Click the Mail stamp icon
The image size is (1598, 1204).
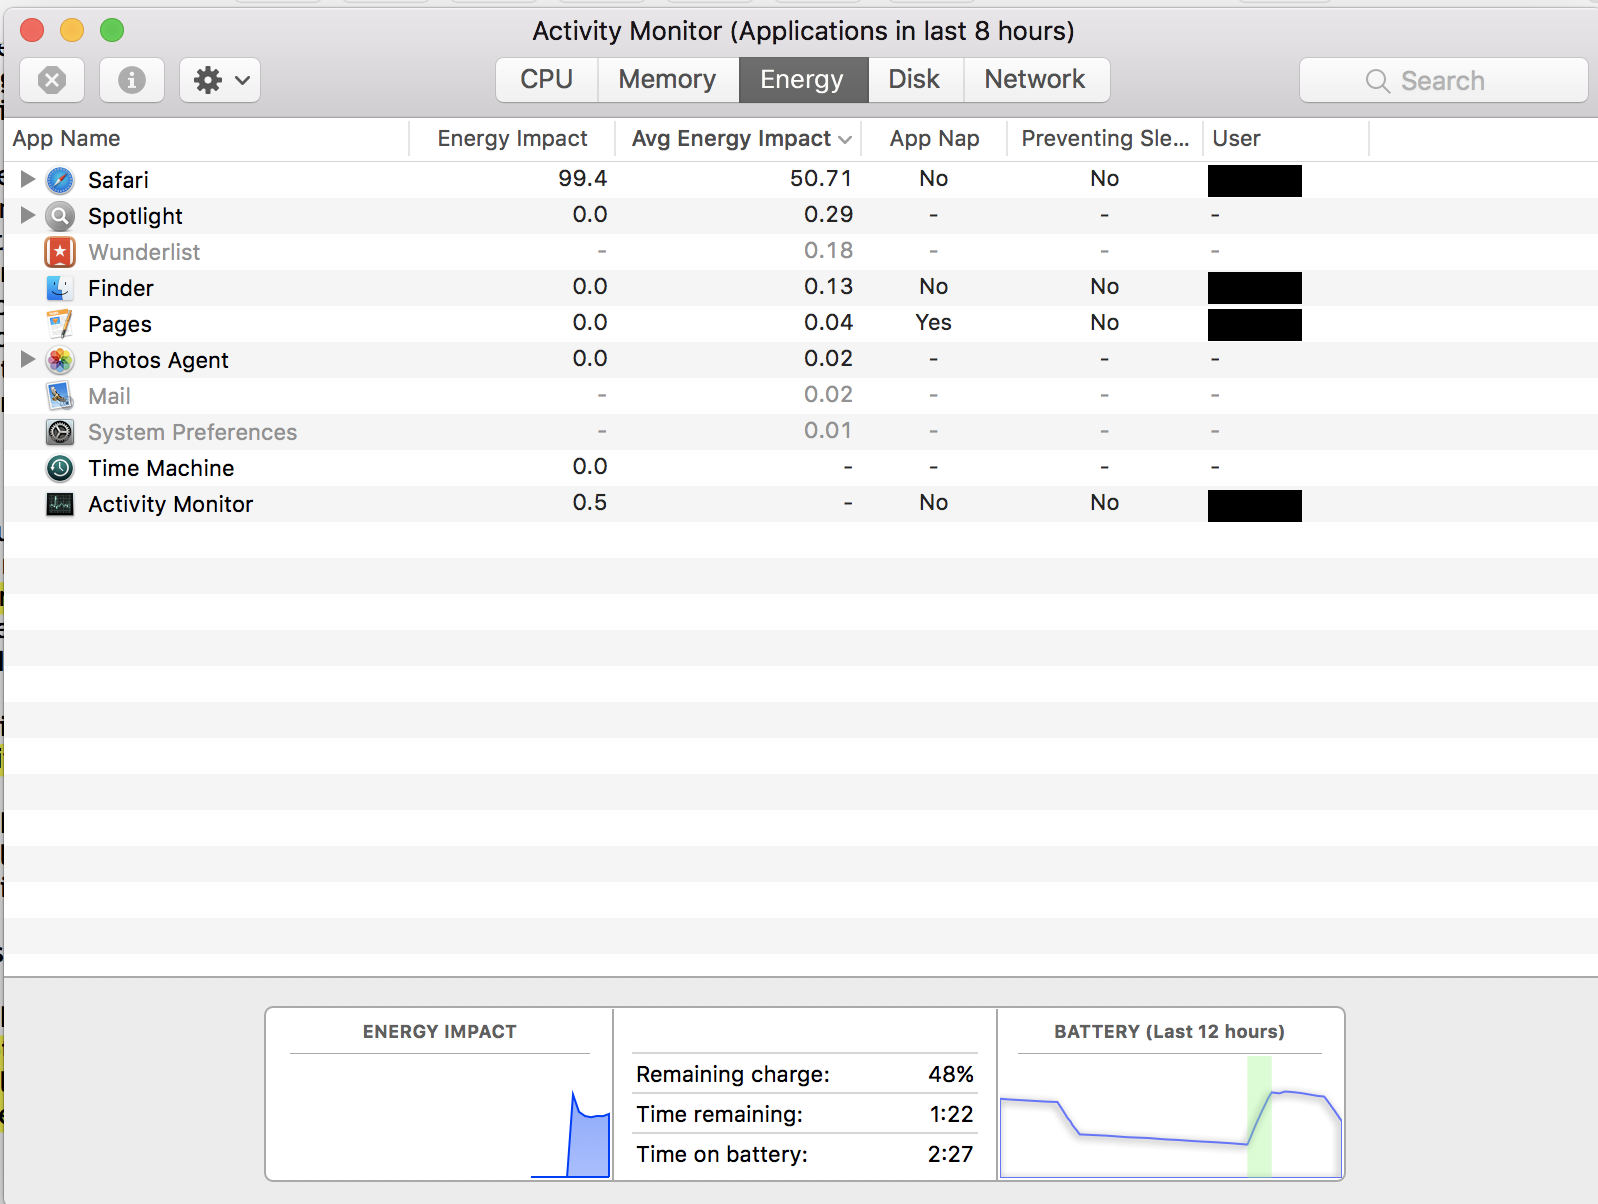60,396
